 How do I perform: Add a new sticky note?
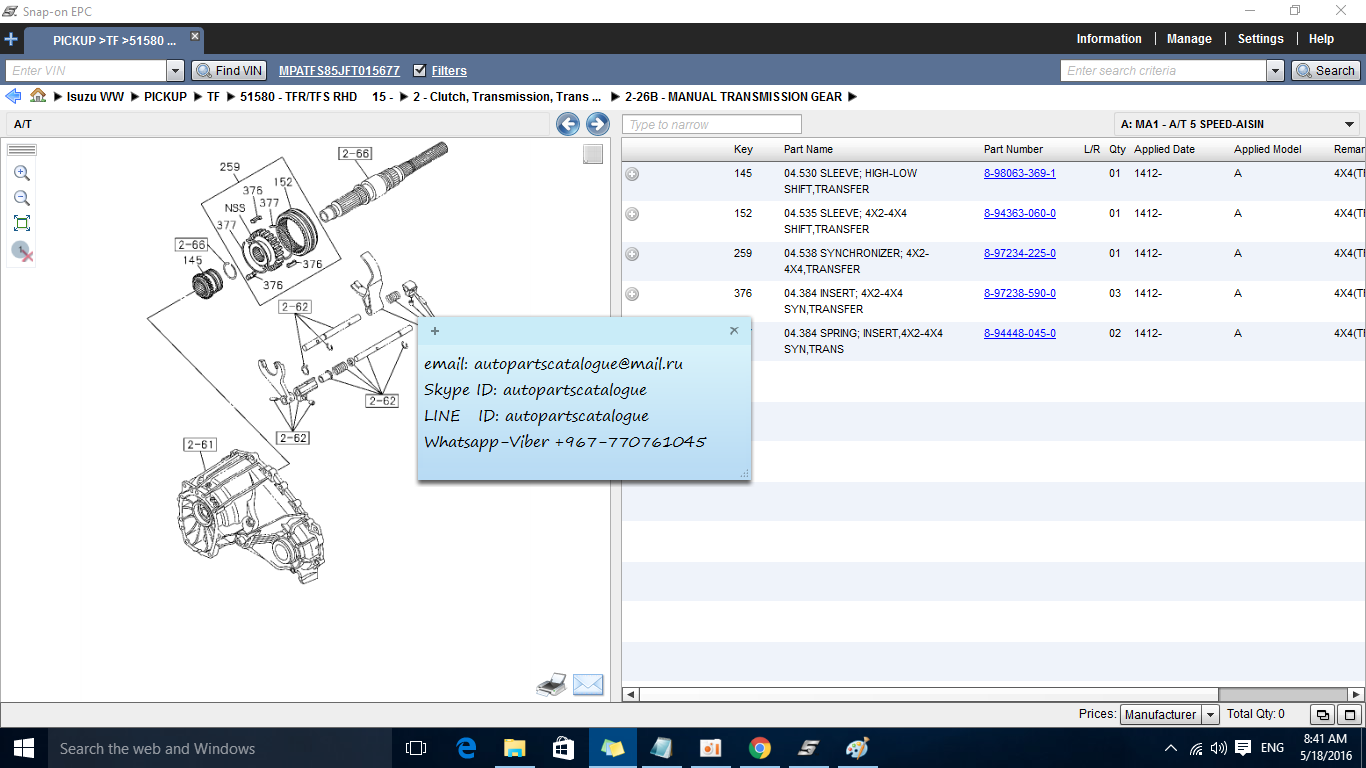pos(434,331)
